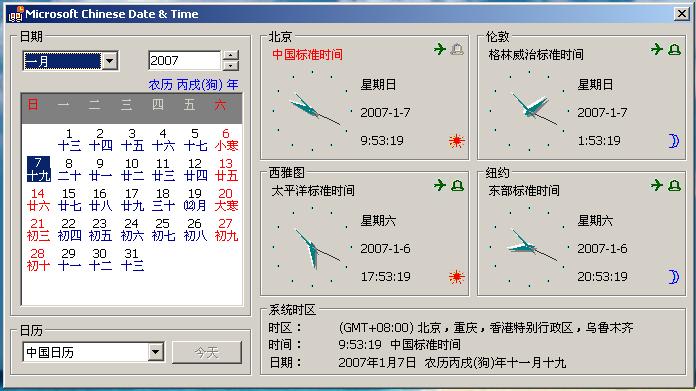Click inside the 2007 year field
This screenshot has width=696, height=391.
point(184,61)
